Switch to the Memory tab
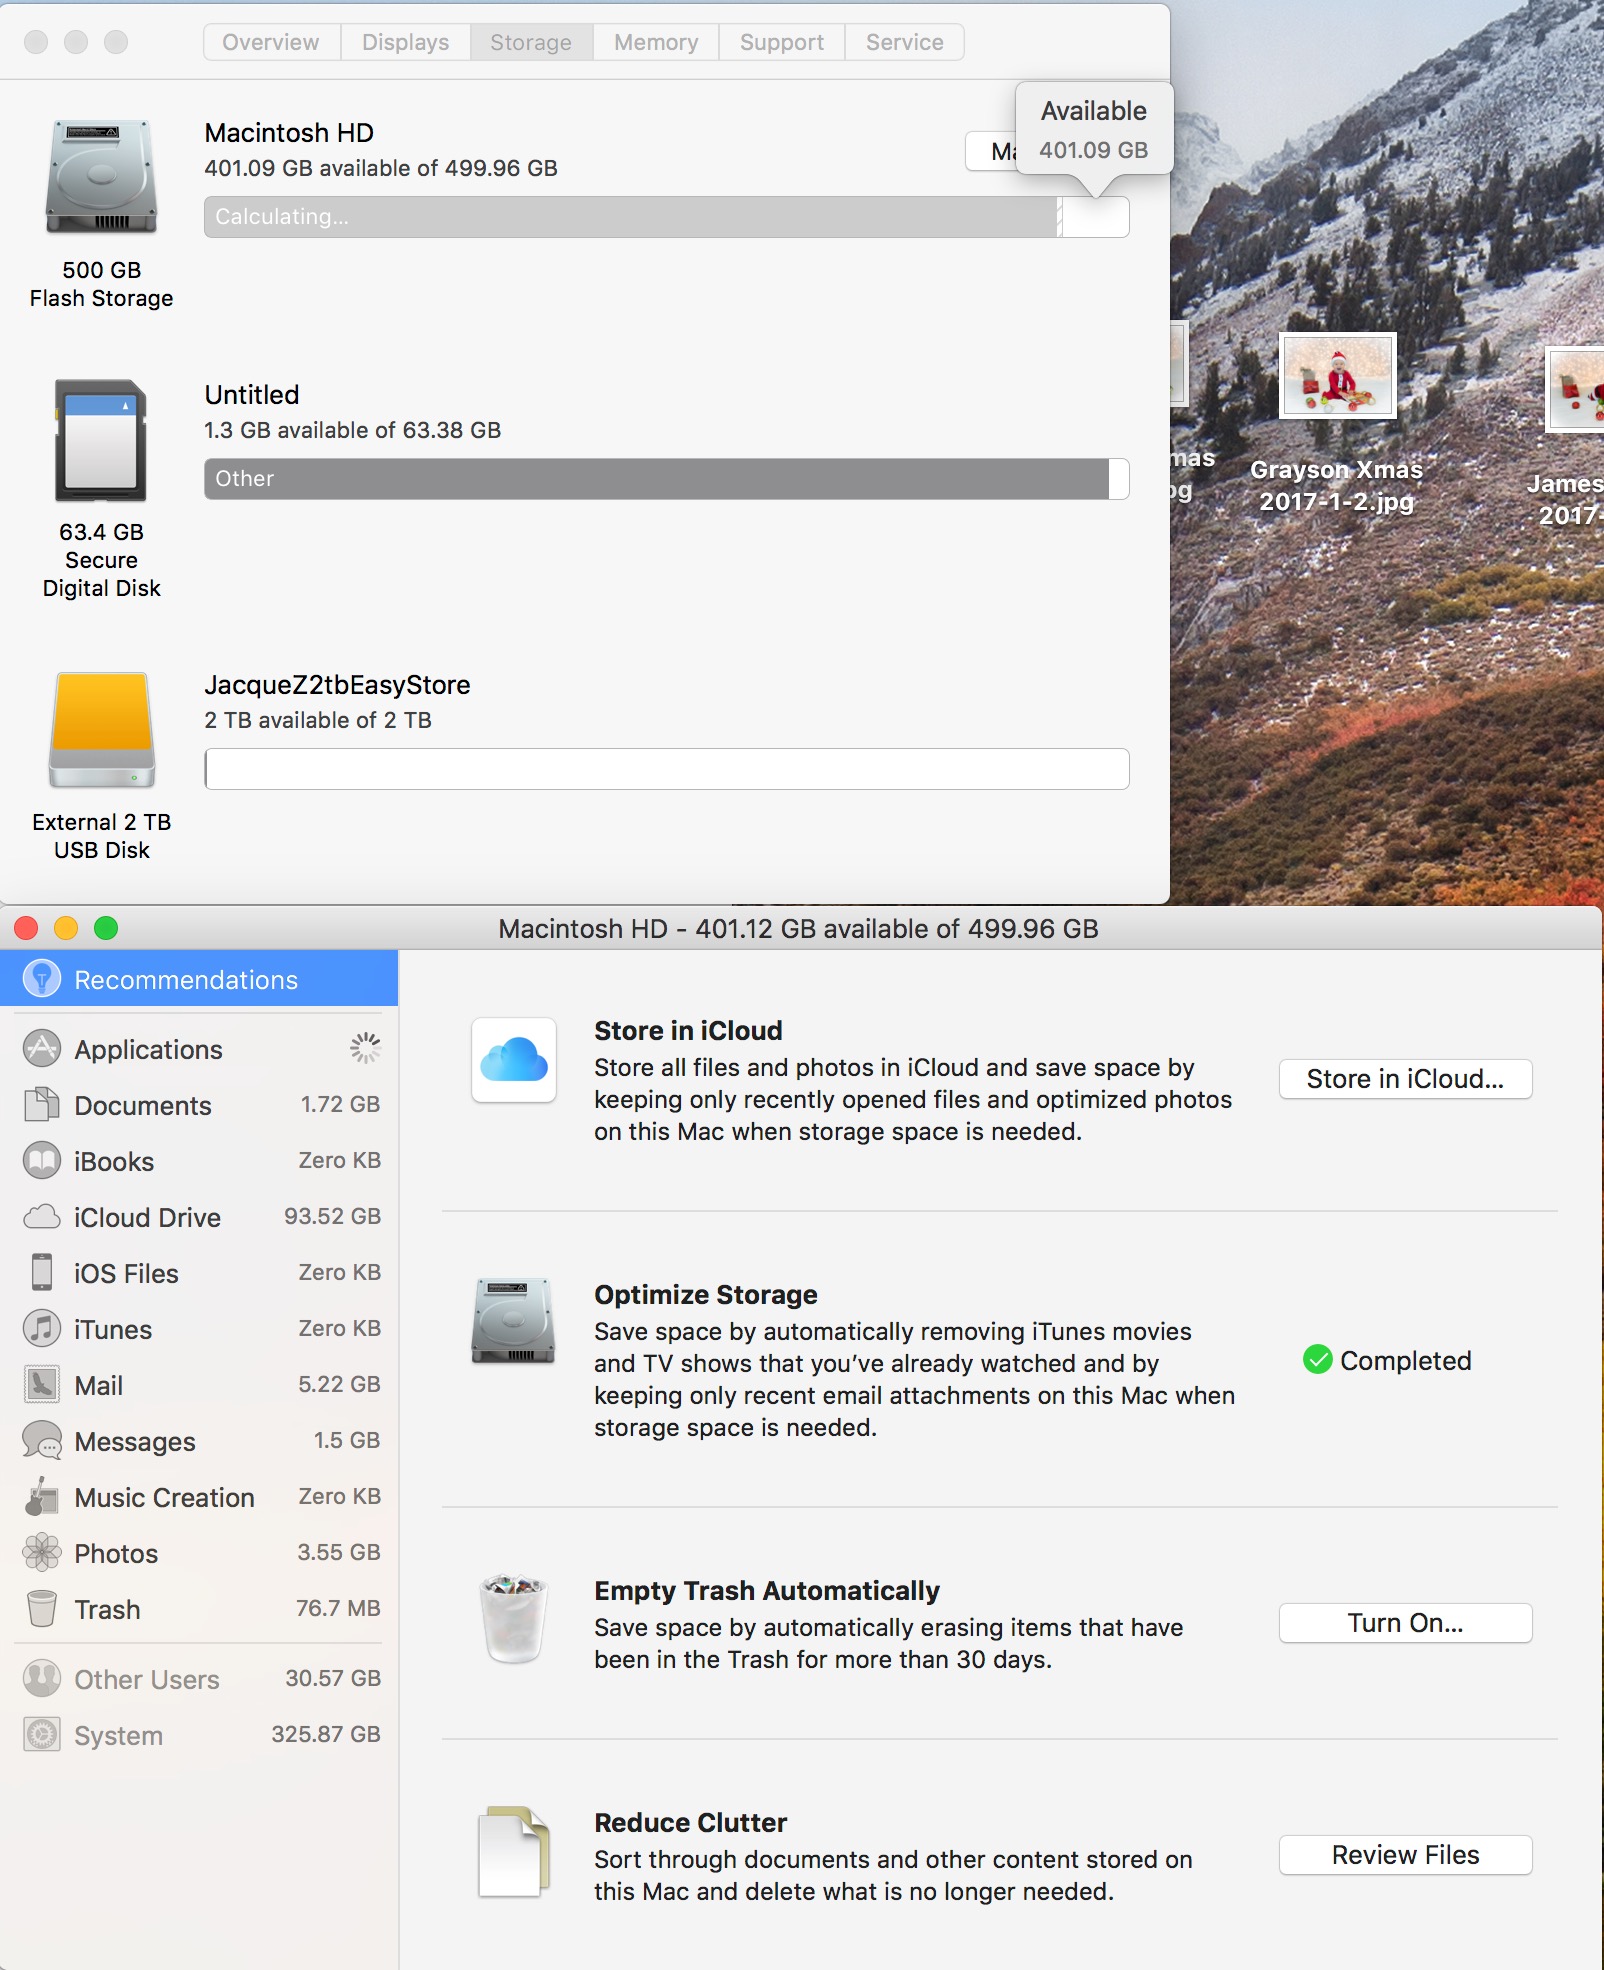The height and width of the screenshot is (1970, 1604). 656,42
